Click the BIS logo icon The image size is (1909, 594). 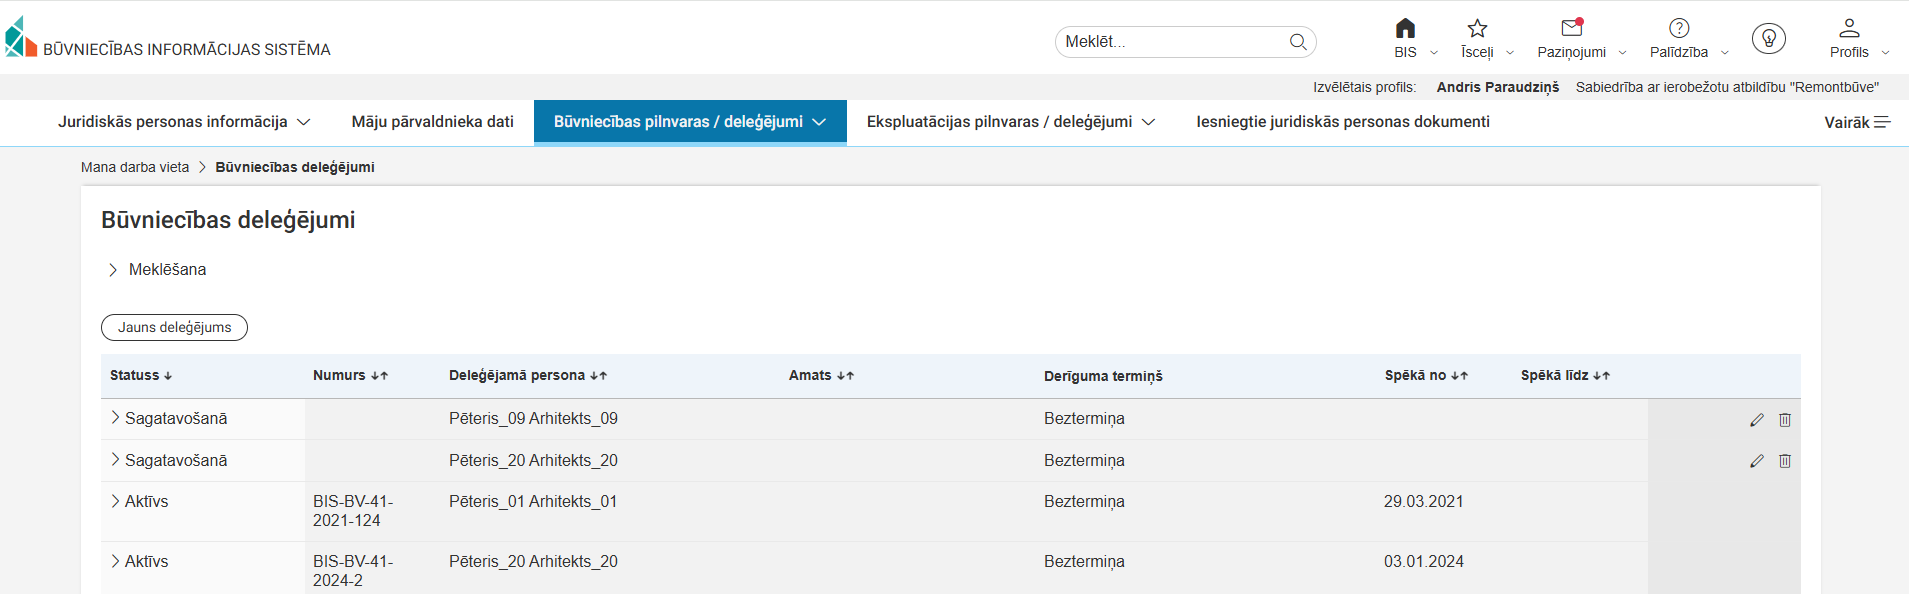21,37
